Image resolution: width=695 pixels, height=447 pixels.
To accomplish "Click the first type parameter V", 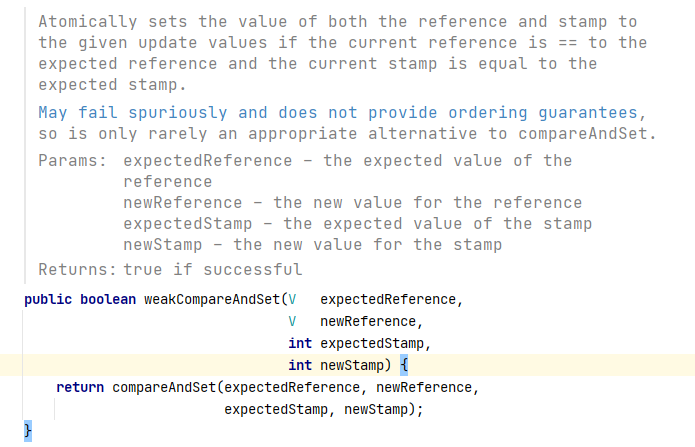I will pyautogui.click(x=292, y=299).
